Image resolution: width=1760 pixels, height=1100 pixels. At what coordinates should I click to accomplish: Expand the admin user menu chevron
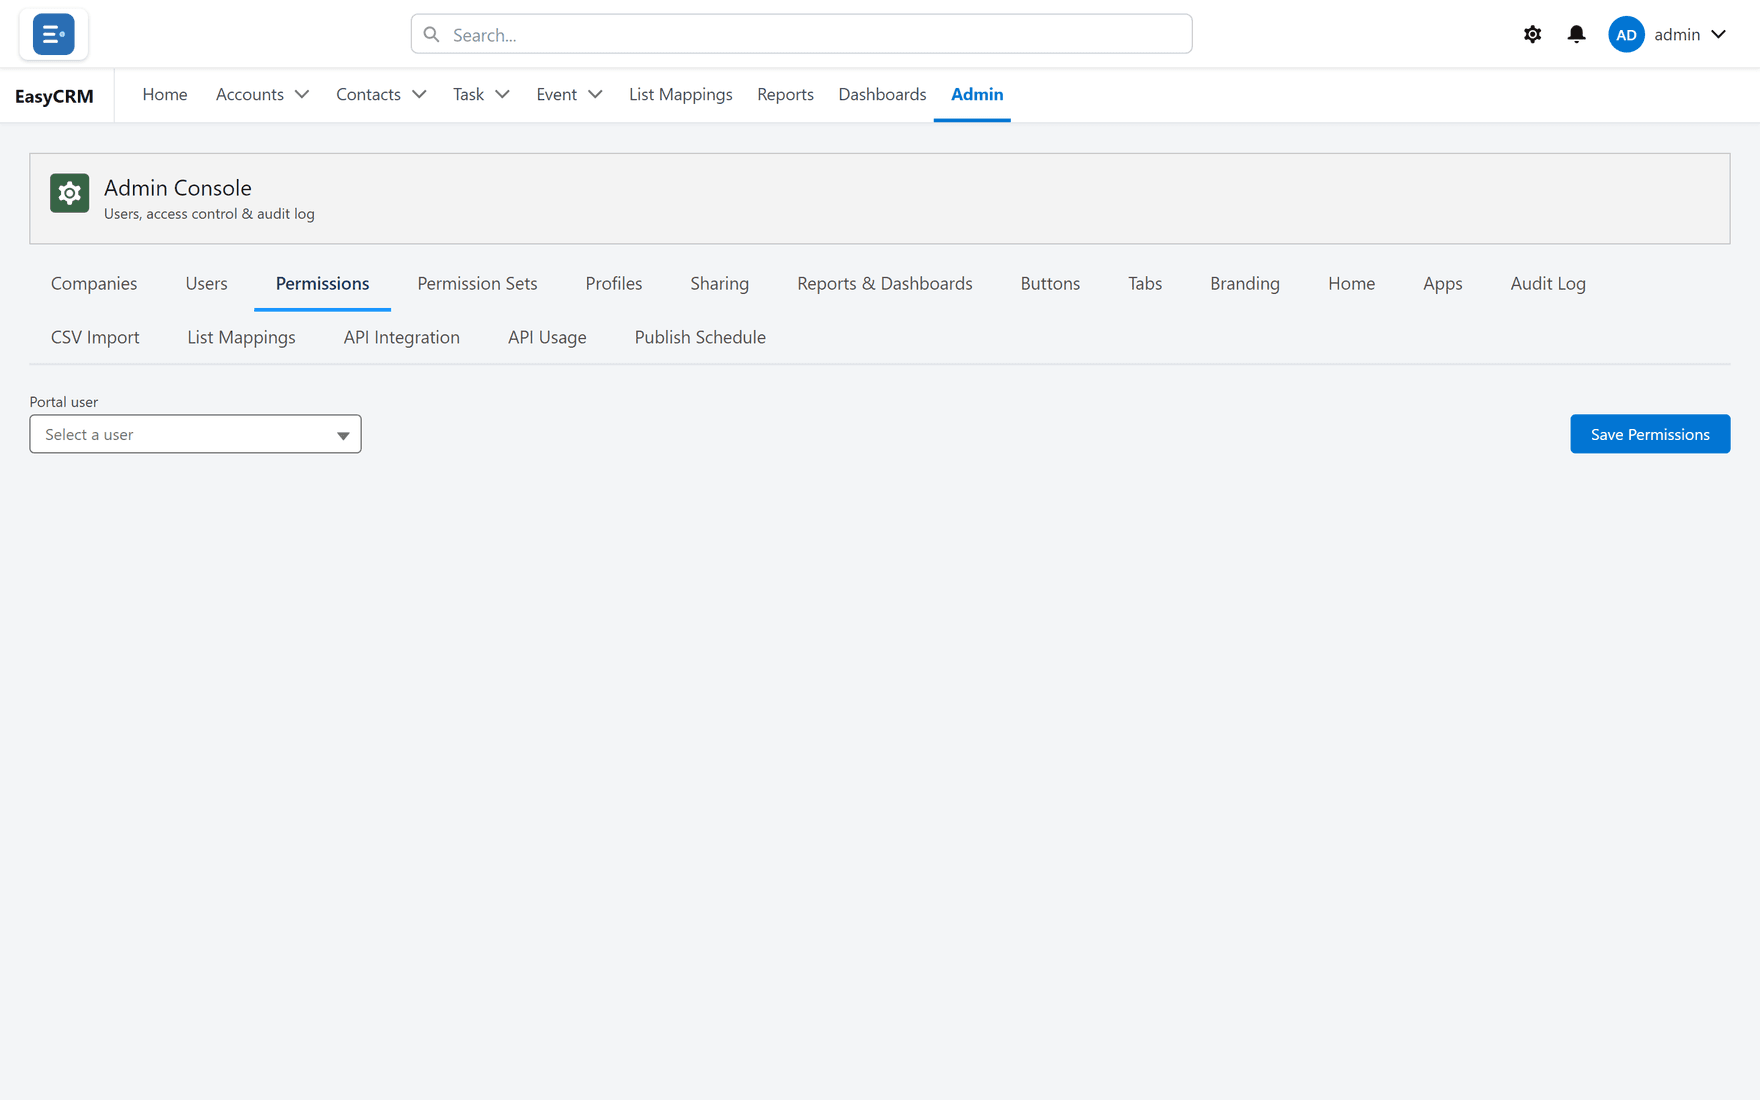1718,34
